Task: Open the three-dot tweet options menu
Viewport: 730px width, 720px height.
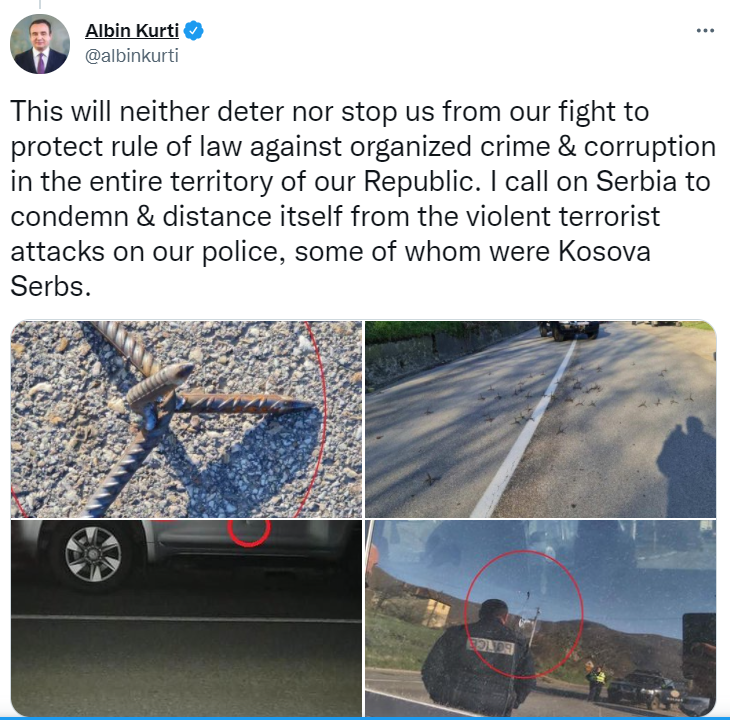Action: coord(705,31)
